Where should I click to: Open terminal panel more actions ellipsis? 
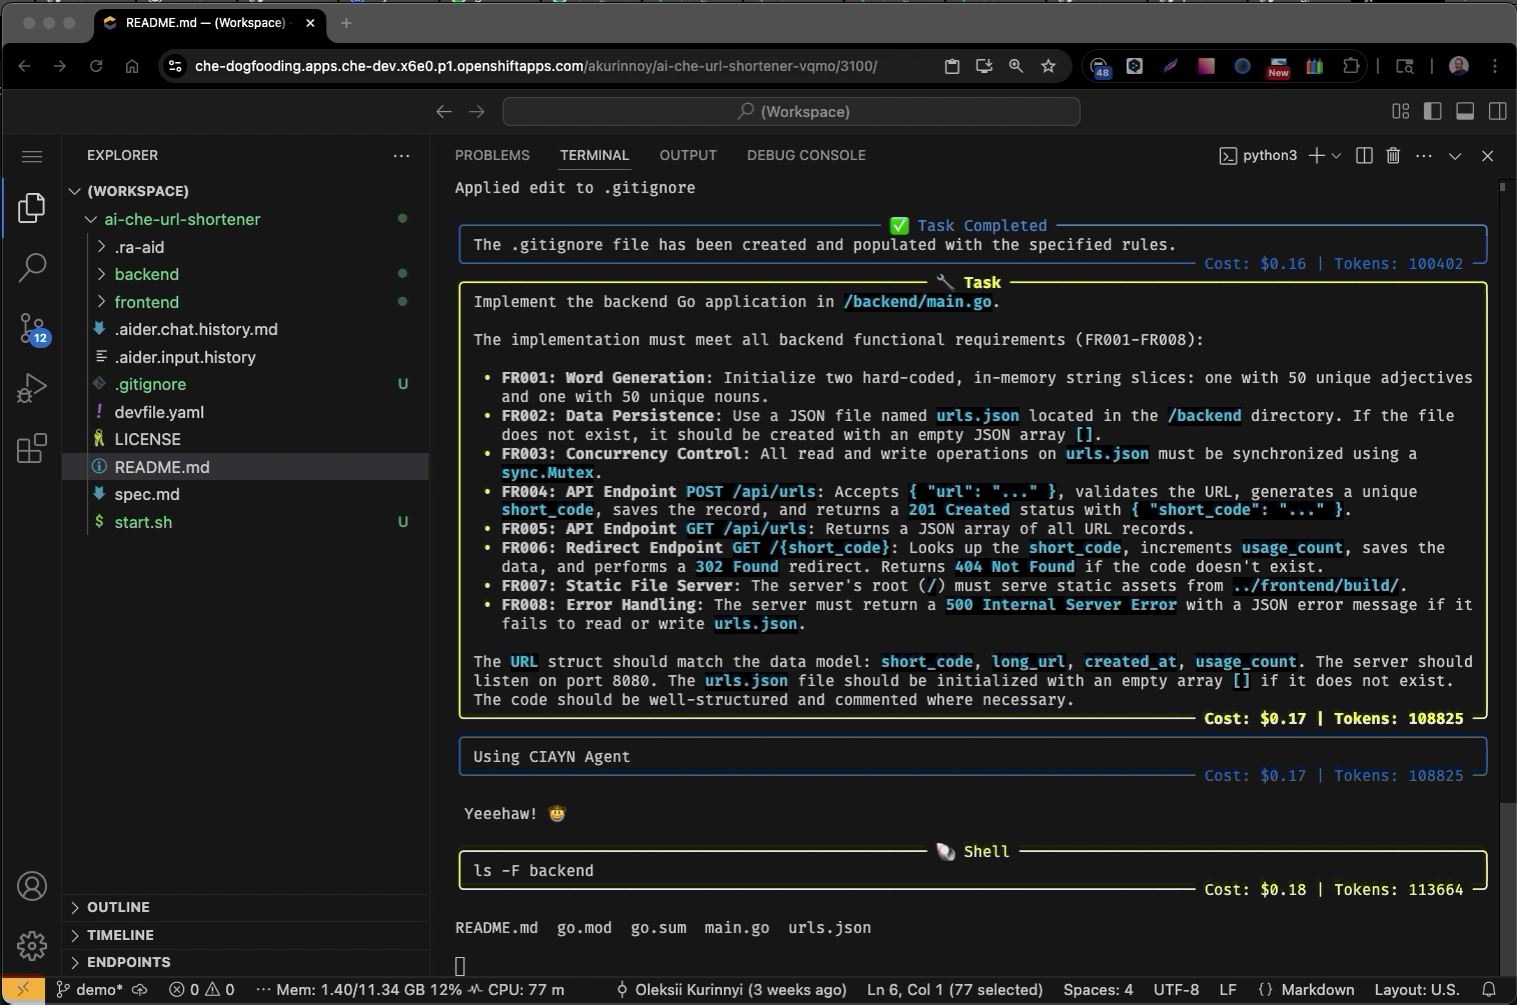(1424, 155)
